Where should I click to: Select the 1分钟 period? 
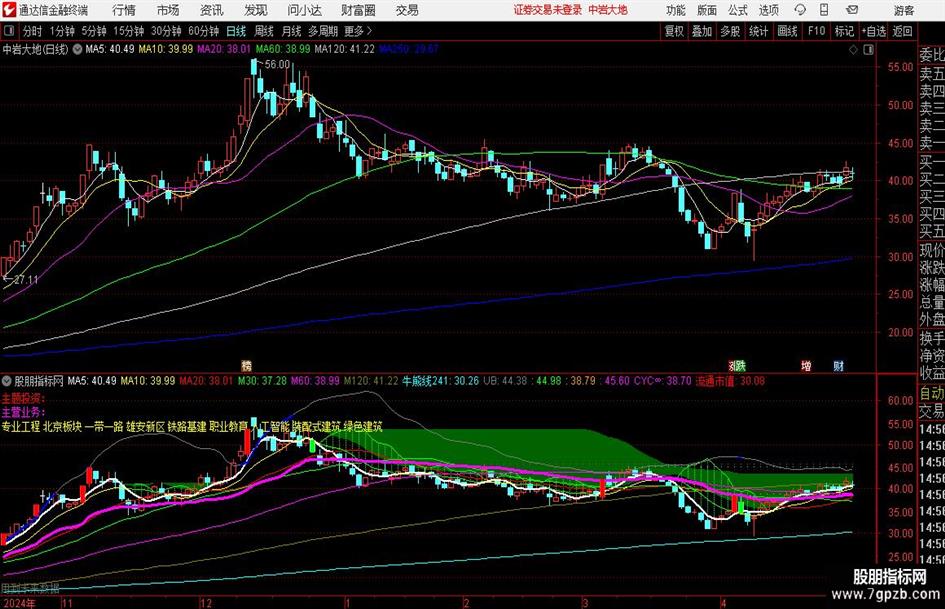pyautogui.click(x=62, y=31)
